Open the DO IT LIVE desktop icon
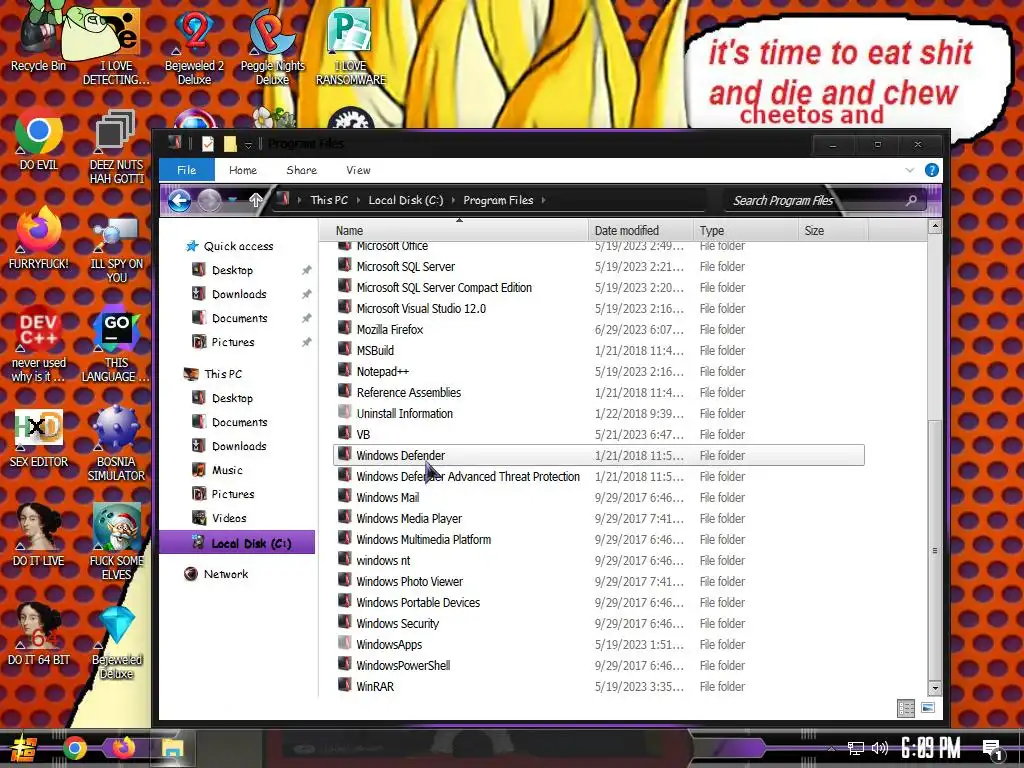 pos(38,536)
